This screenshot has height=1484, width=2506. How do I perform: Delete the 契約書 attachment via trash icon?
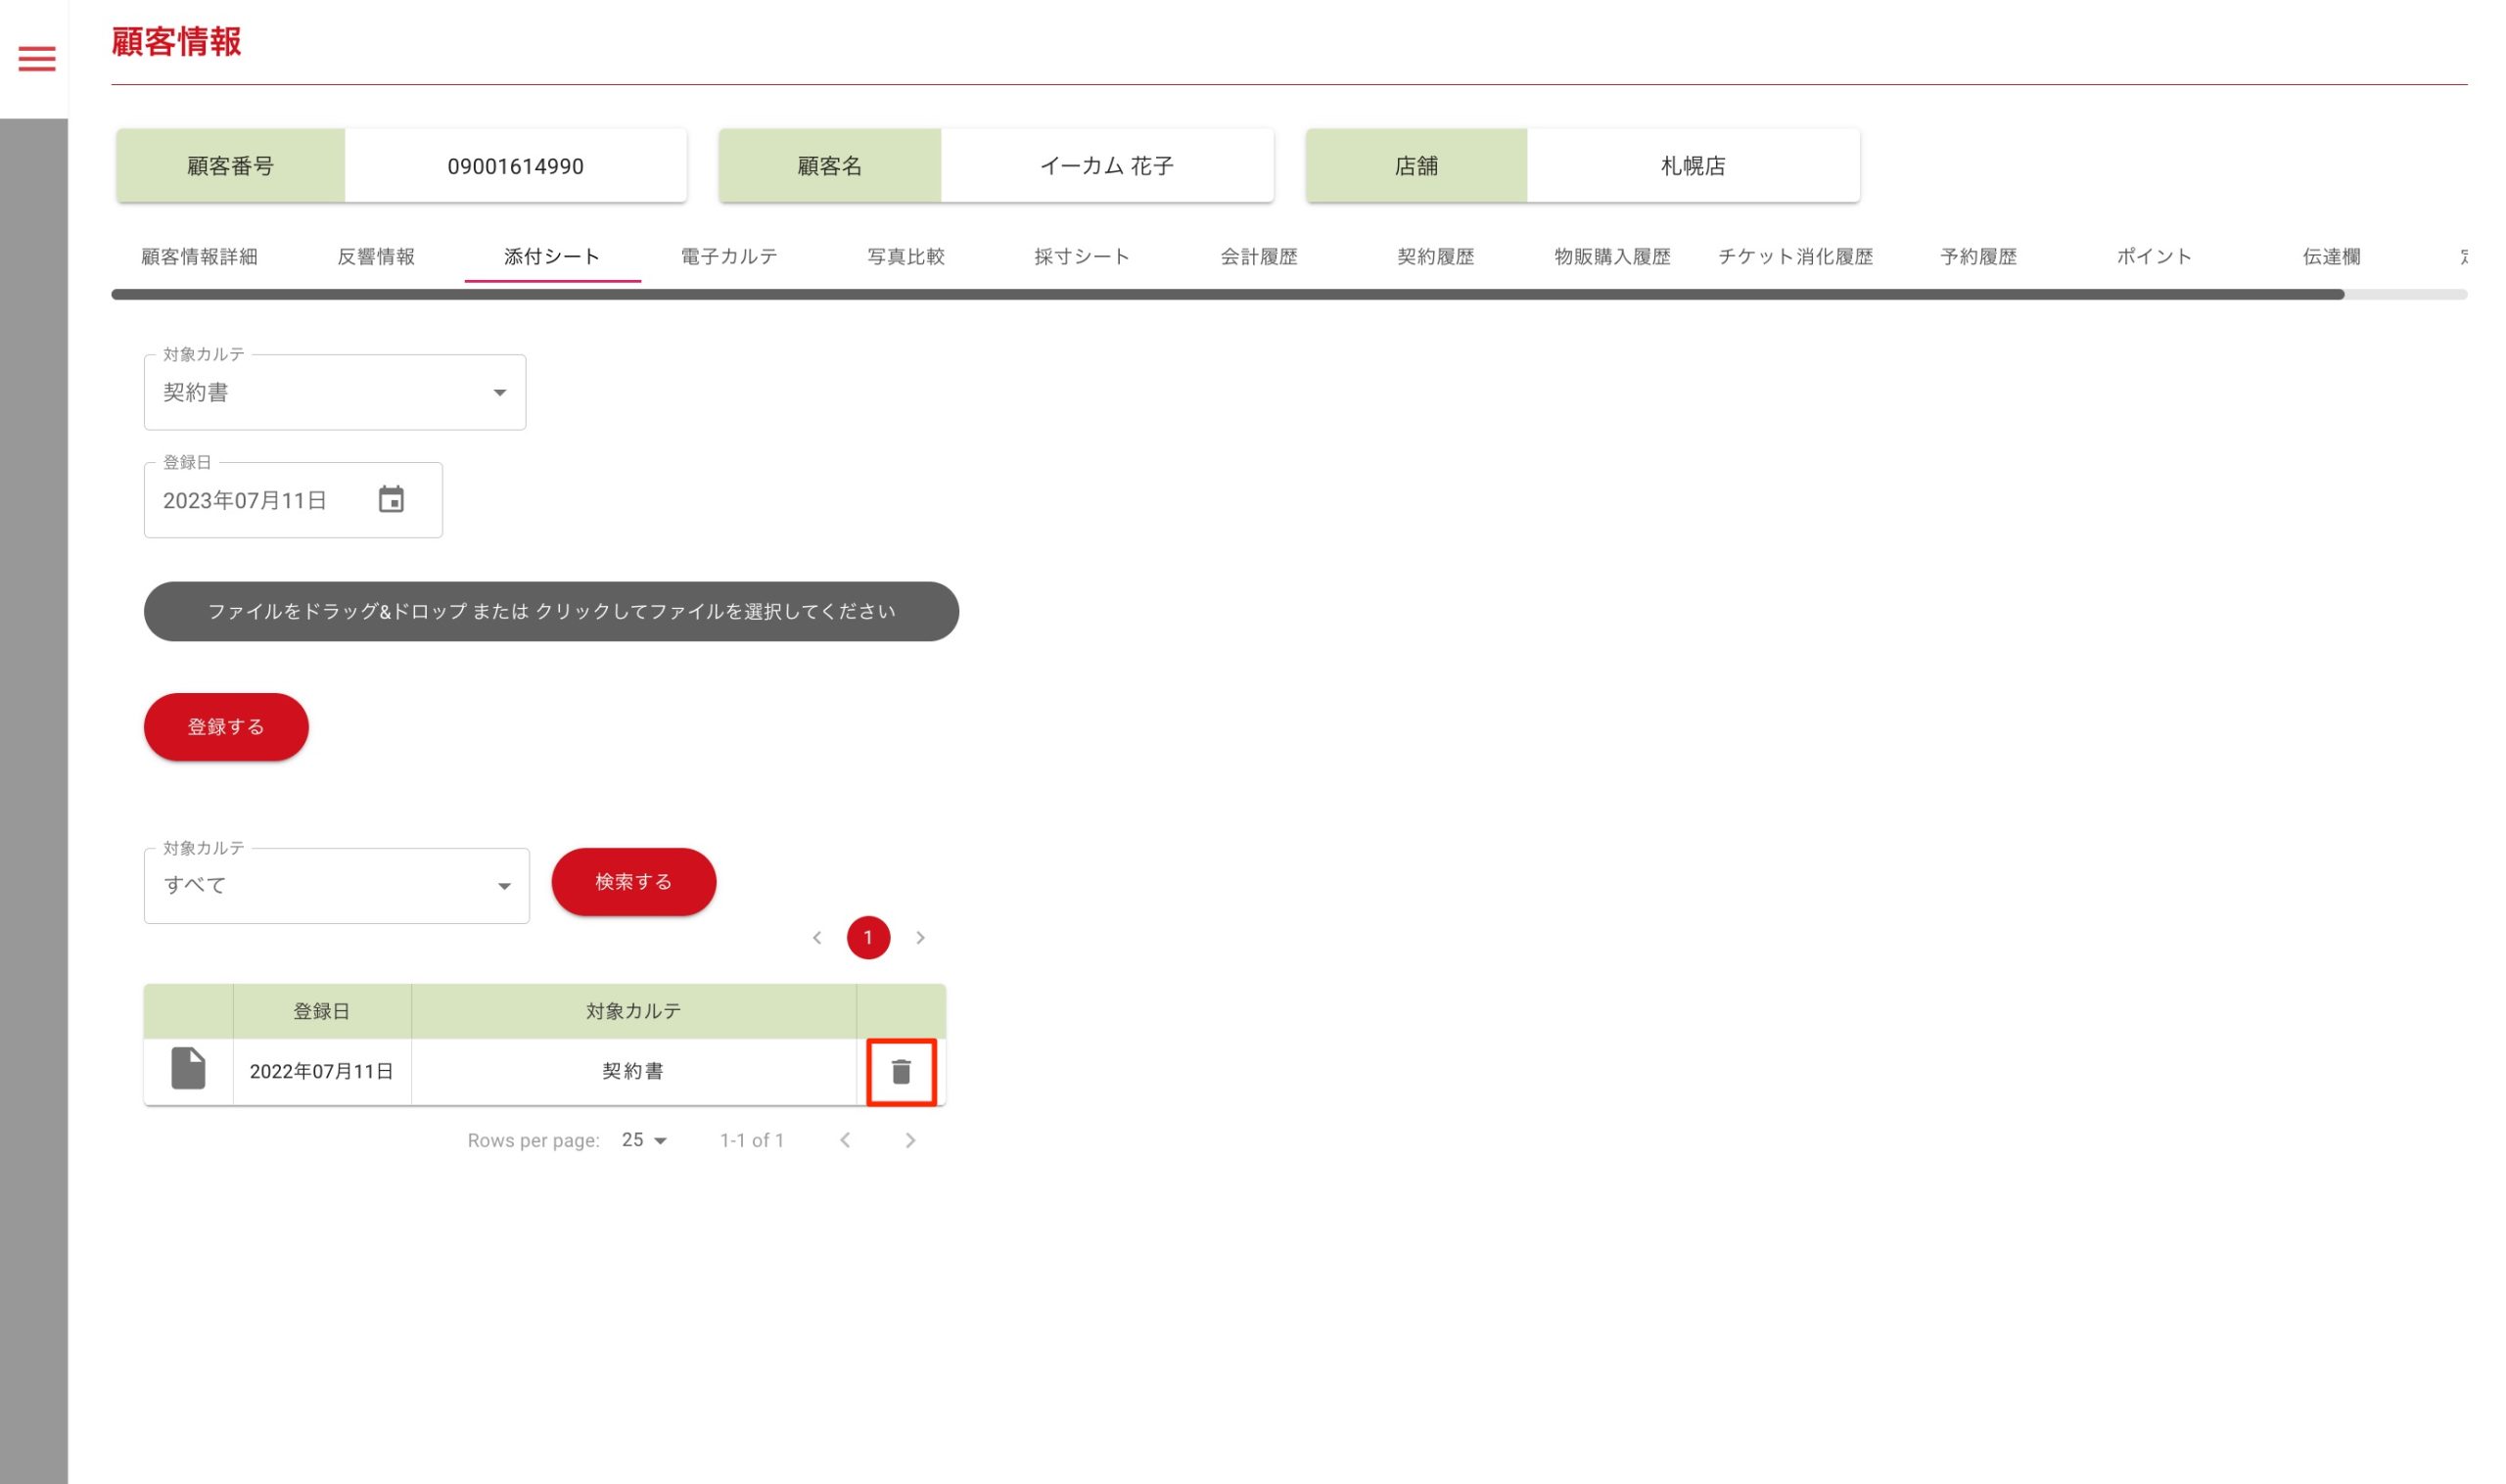[900, 1071]
